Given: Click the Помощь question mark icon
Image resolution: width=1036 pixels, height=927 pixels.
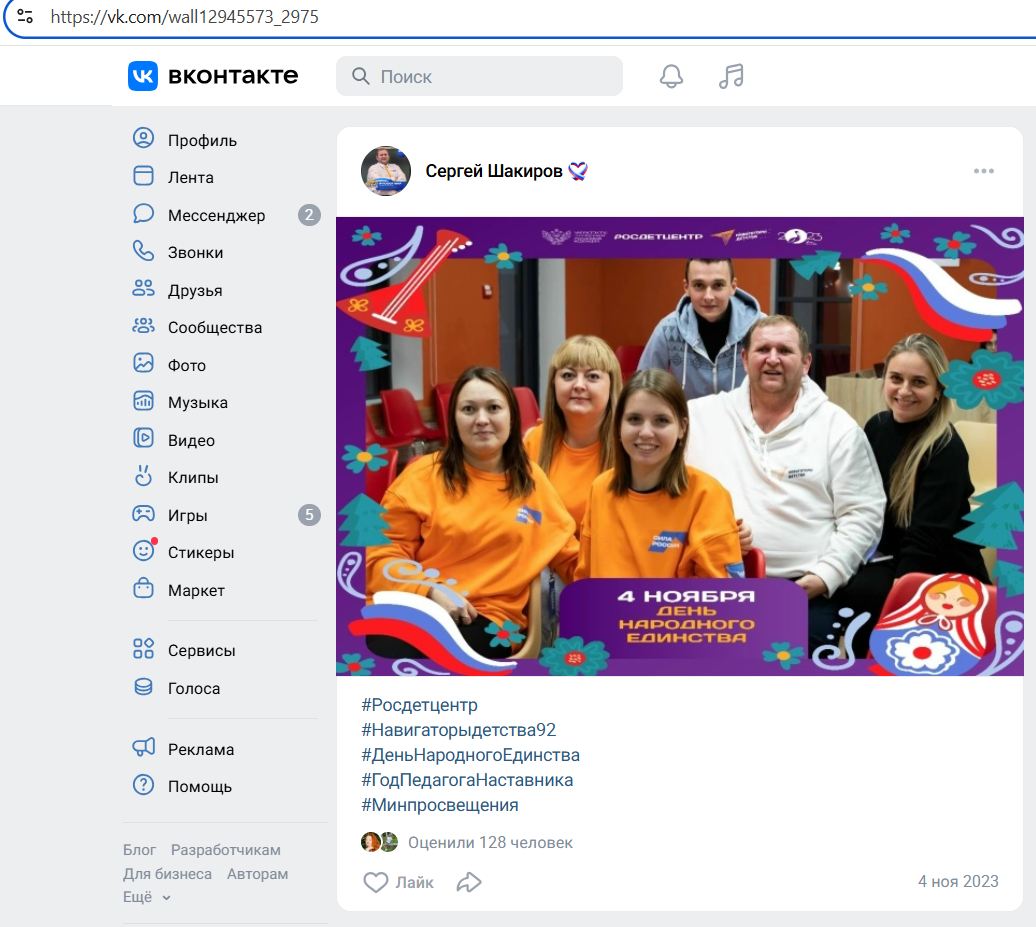Looking at the screenshot, I should 143,785.
